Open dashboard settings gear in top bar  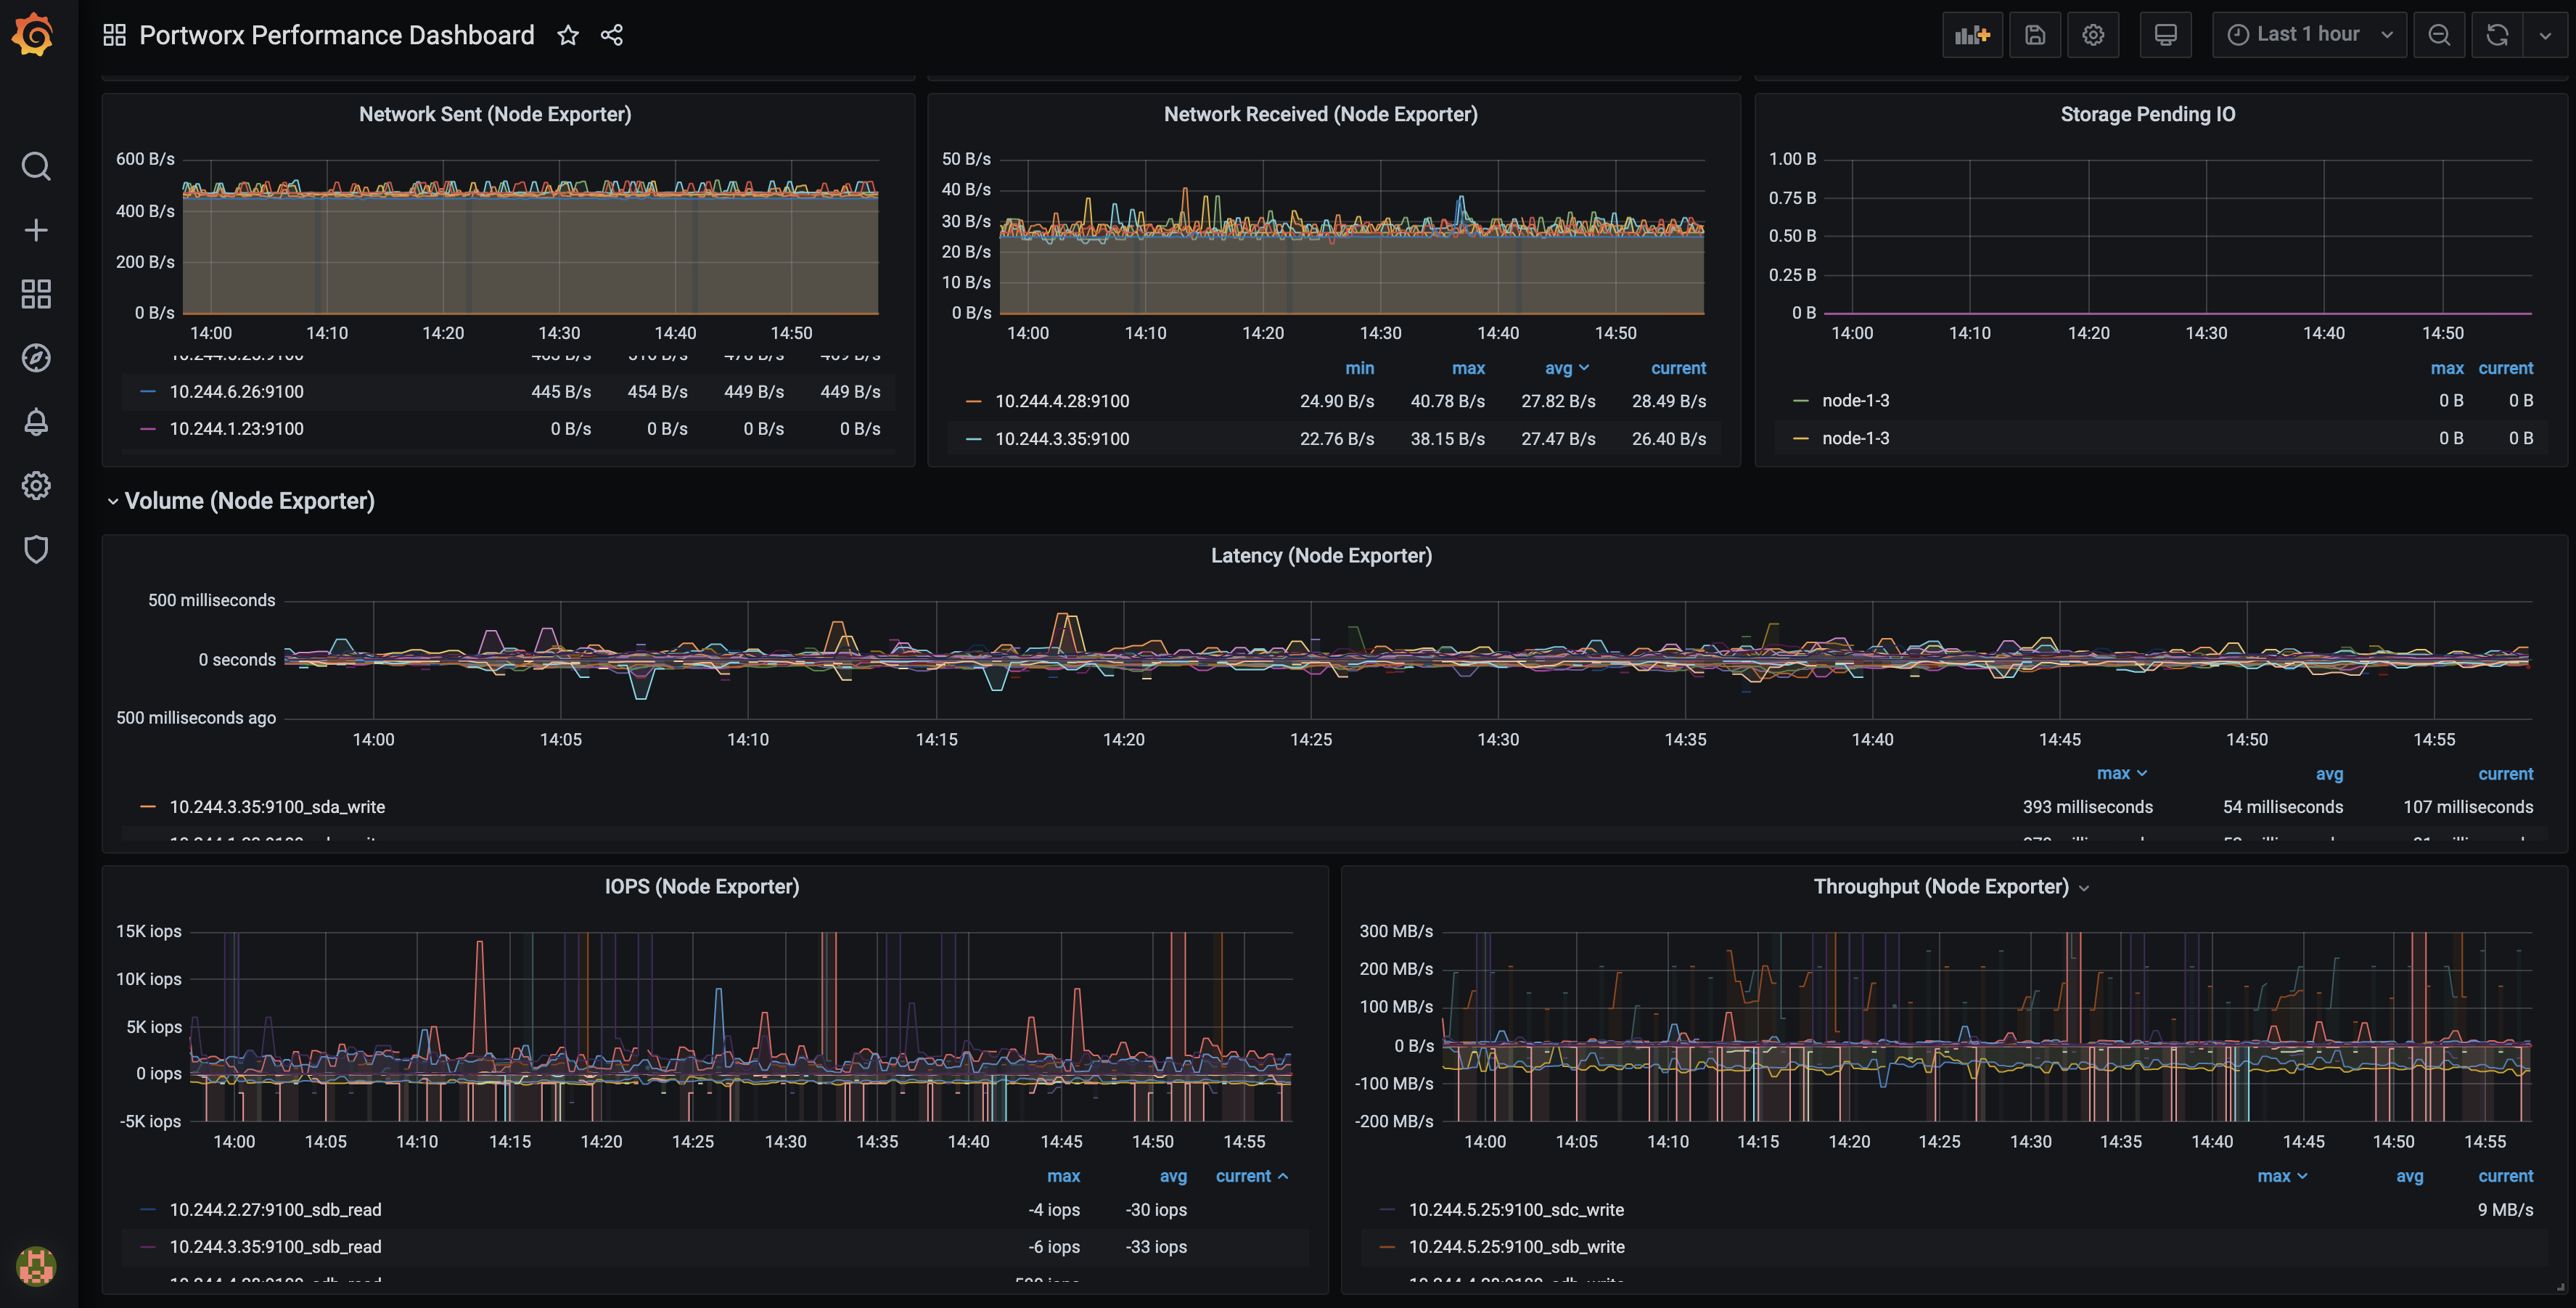click(2093, 35)
